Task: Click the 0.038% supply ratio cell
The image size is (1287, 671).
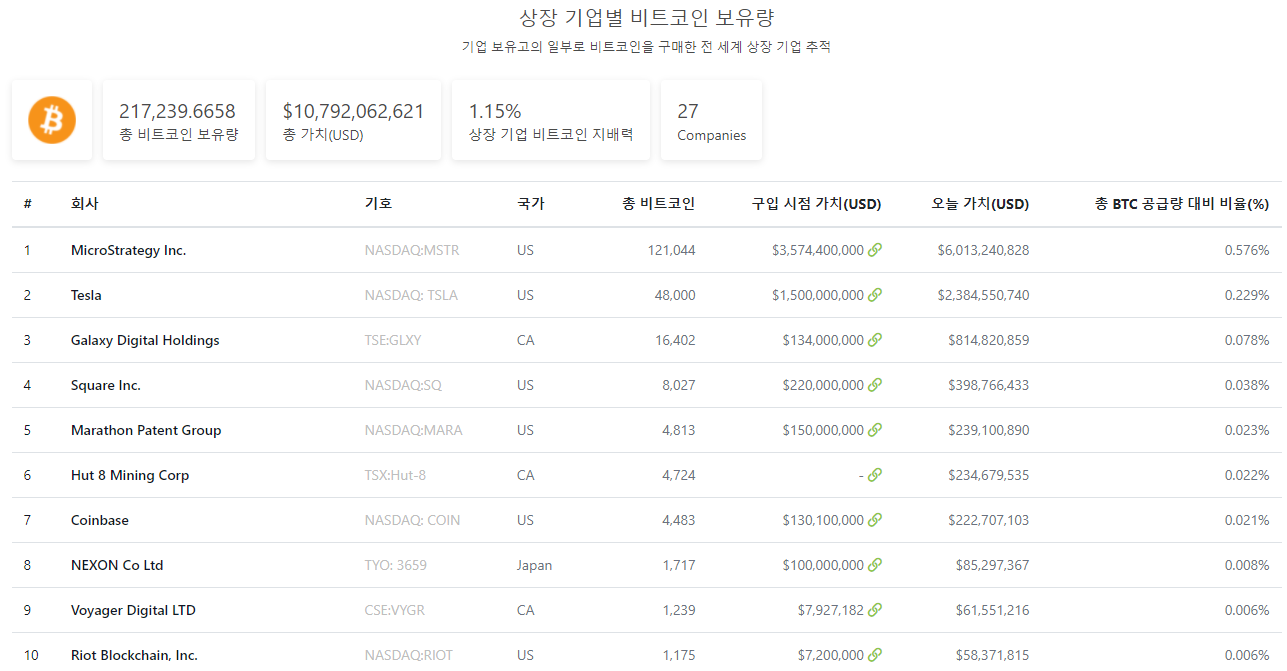Action: click(x=1247, y=385)
